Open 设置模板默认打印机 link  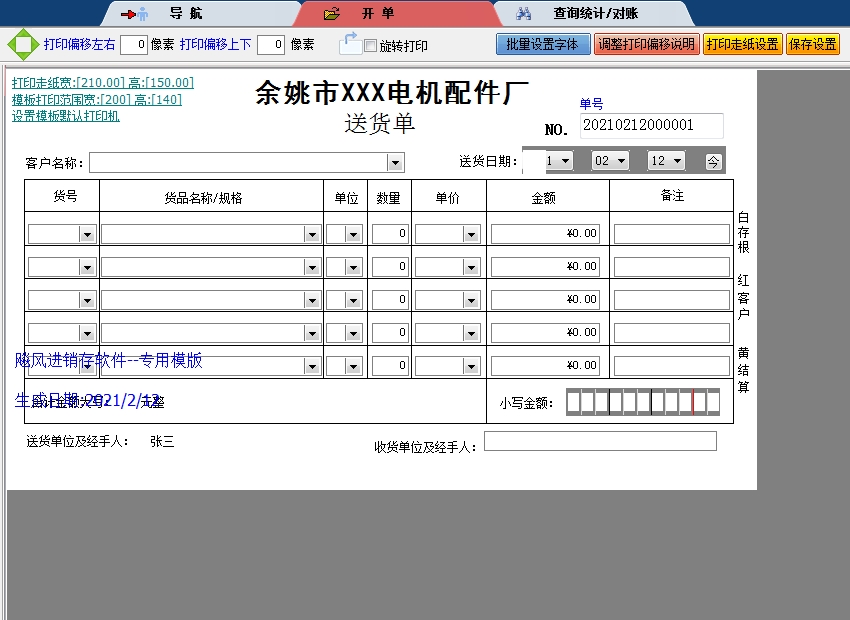pyautogui.click(x=64, y=114)
